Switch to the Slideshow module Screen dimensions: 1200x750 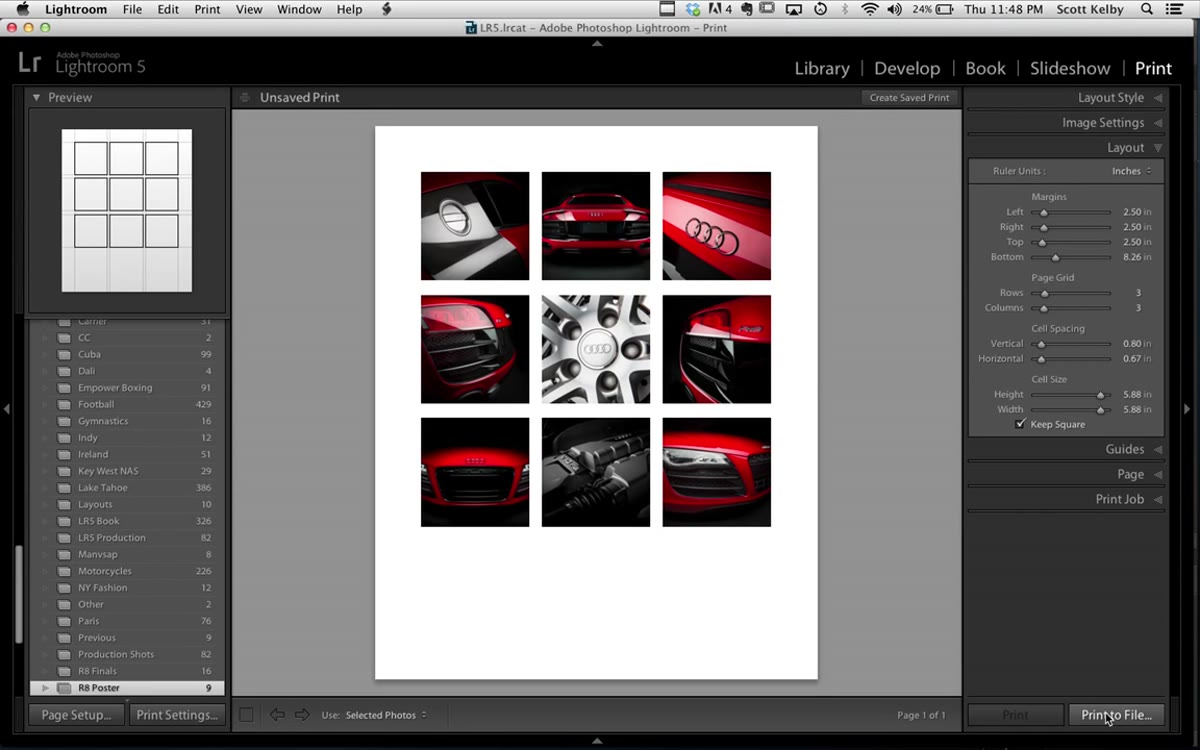tap(1070, 69)
